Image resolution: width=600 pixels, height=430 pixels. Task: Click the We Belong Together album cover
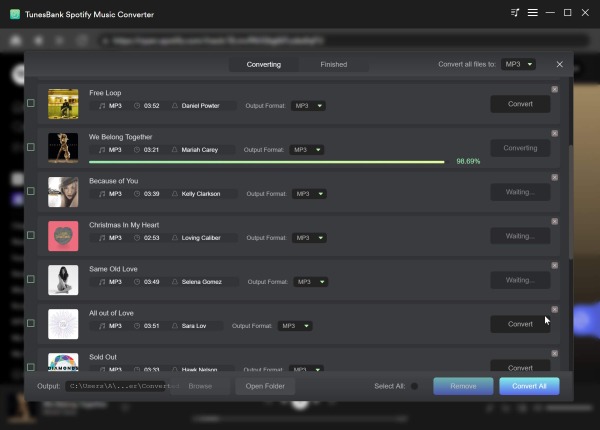(x=63, y=148)
